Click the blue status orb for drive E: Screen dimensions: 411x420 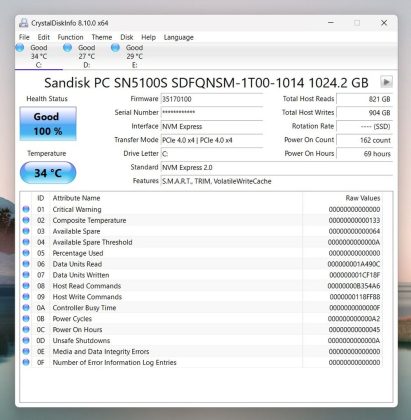pyautogui.click(x=115, y=48)
